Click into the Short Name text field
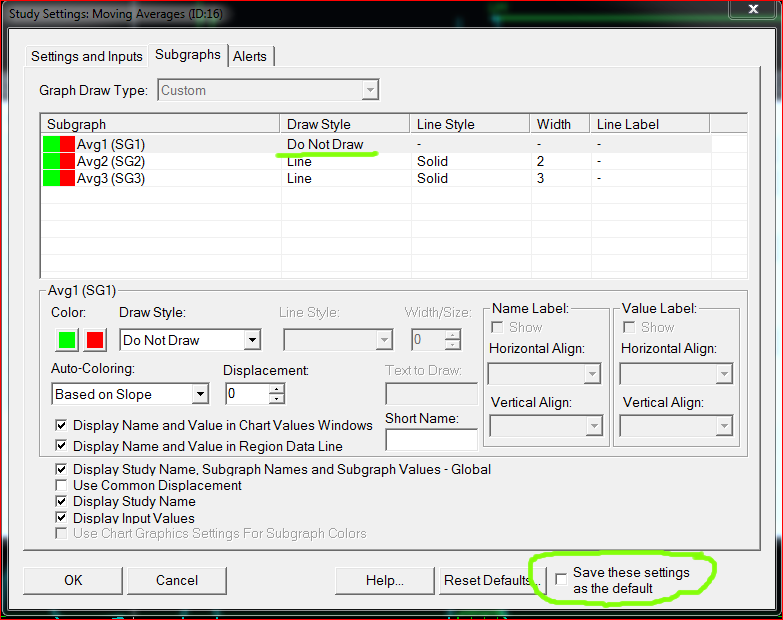Screen dimensions: 783x620 pos(431,439)
